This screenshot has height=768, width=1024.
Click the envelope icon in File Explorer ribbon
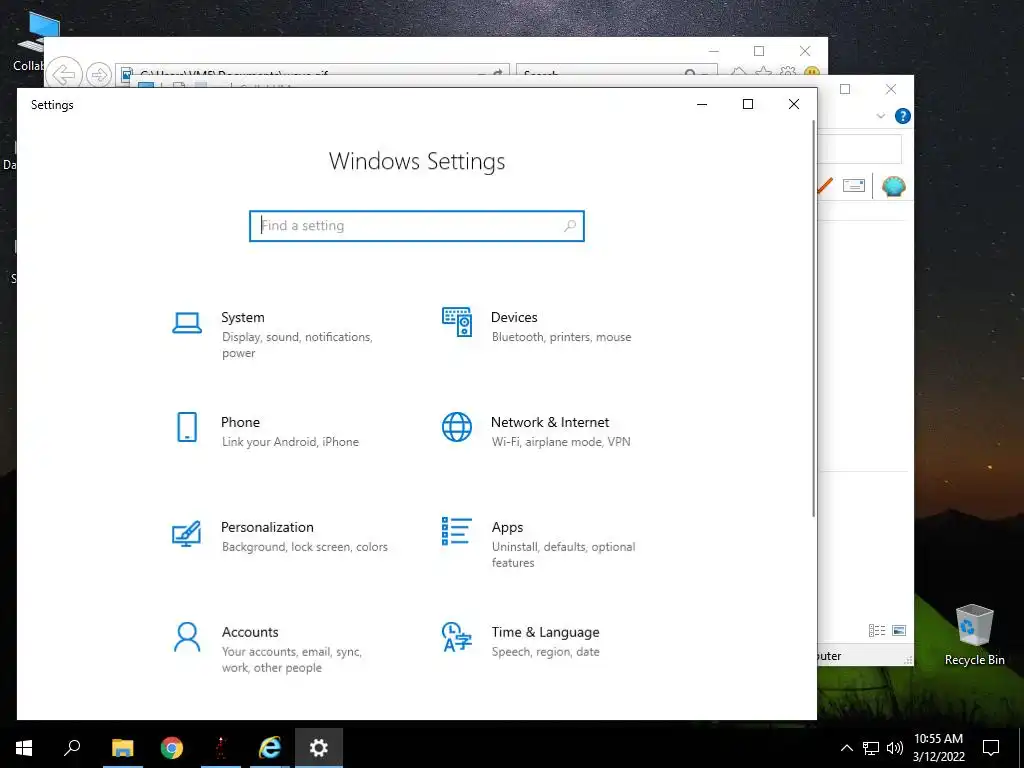click(x=854, y=186)
